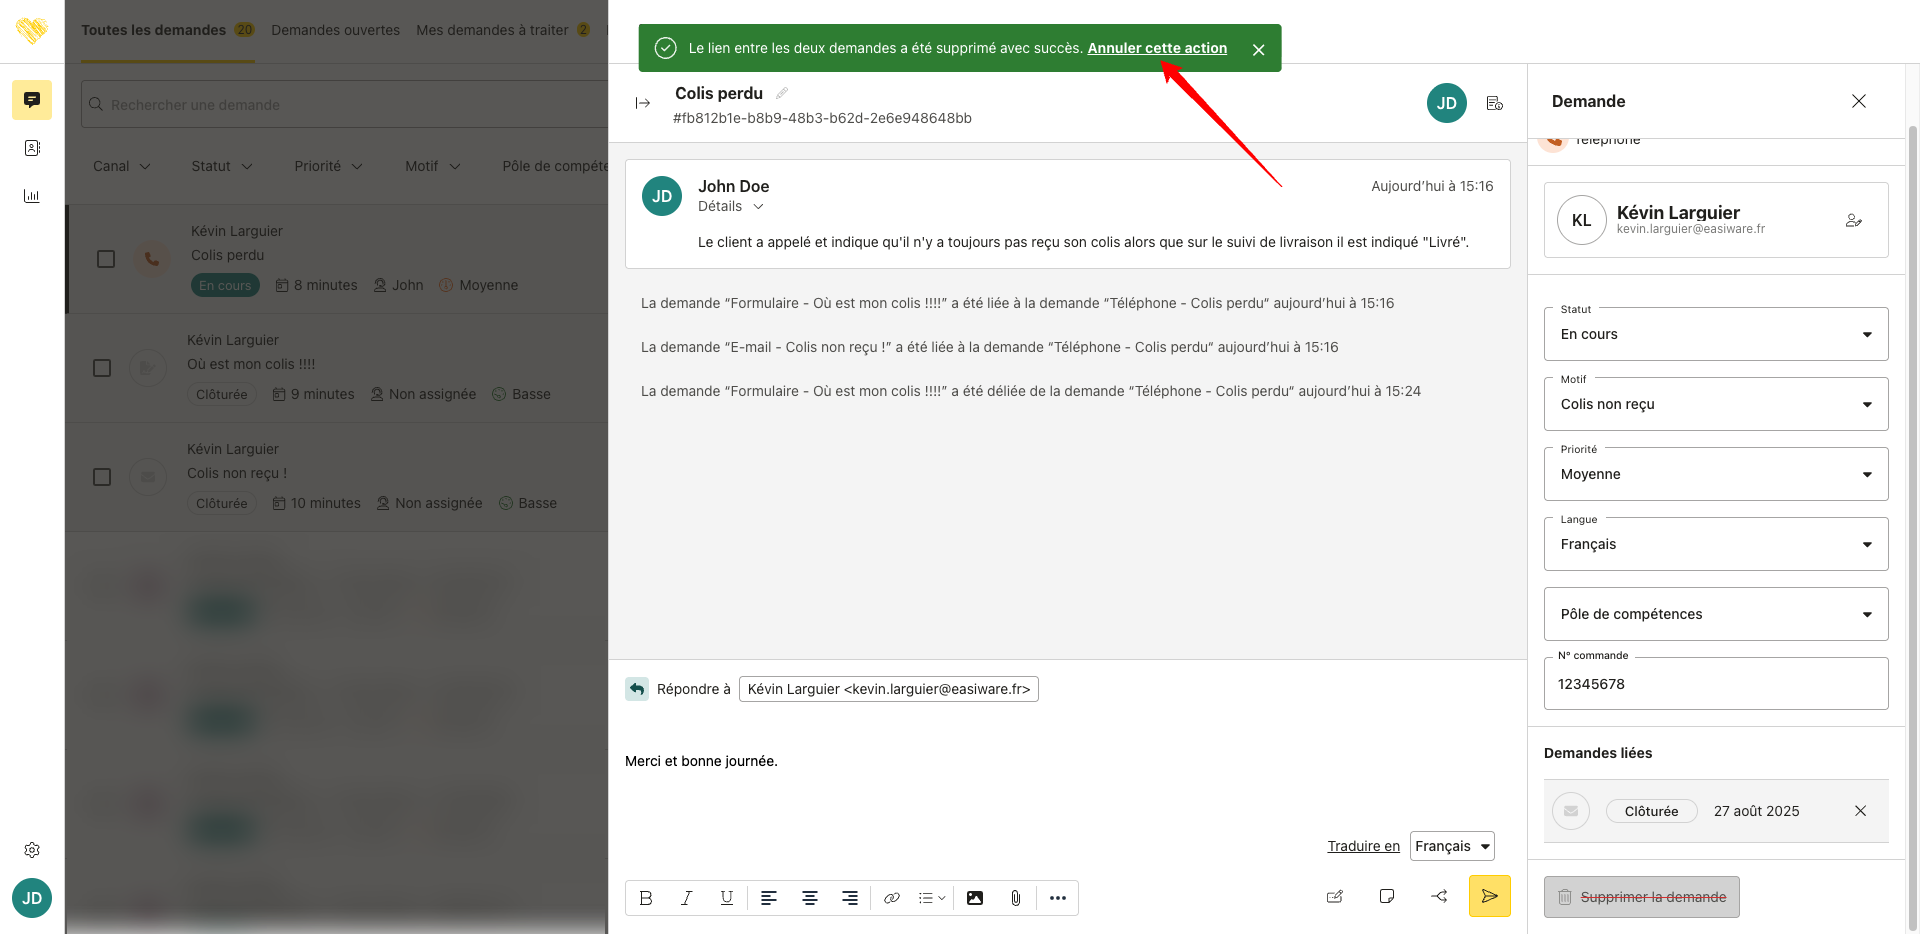Click the attach file paperclip icon

(1015, 898)
